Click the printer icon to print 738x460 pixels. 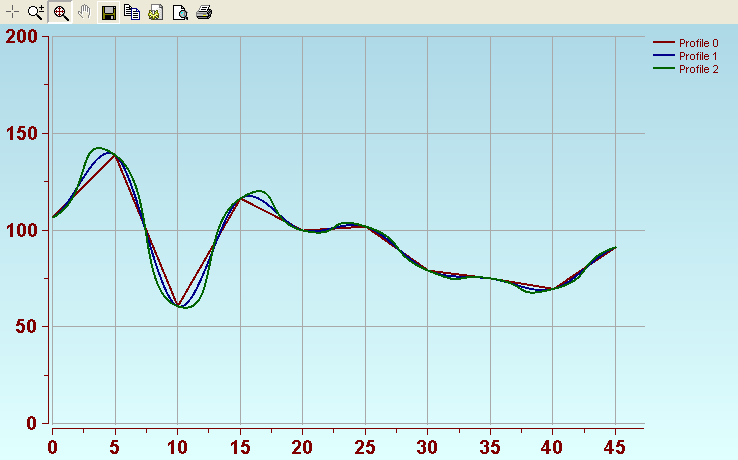[x=204, y=12]
